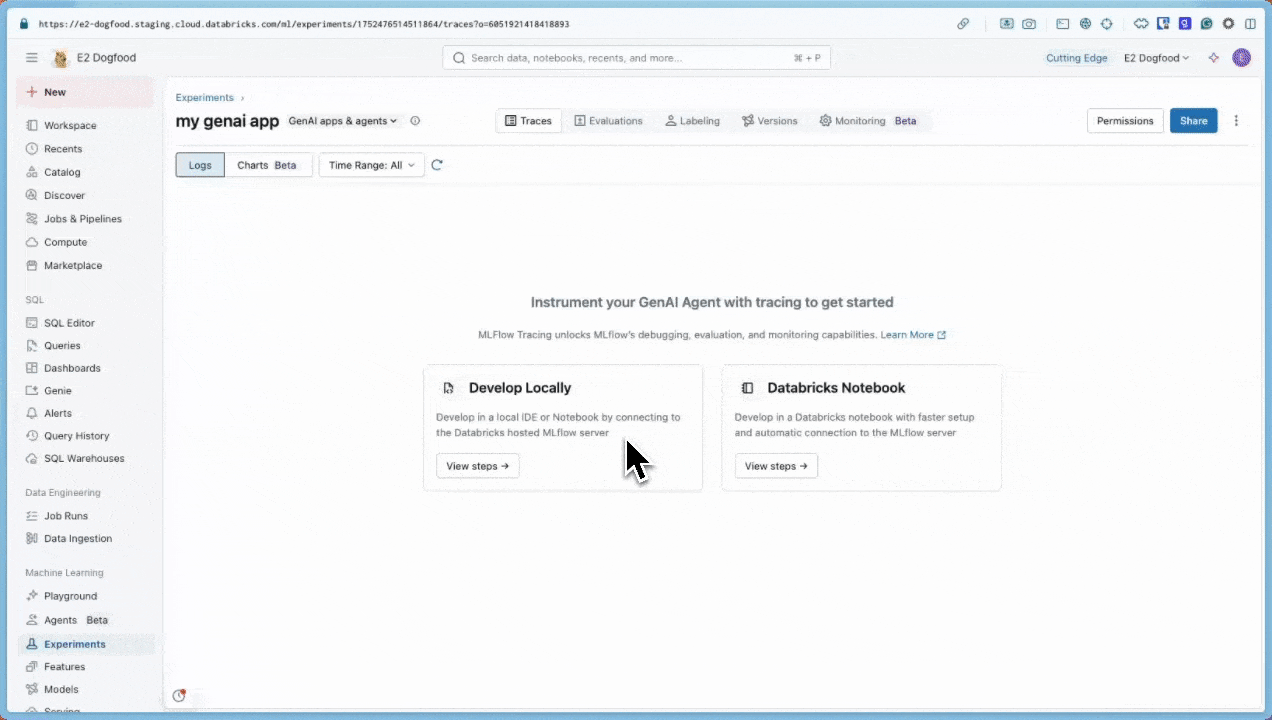This screenshot has height=720, width=1272.
Task: Open Compute from the sidebar
Action: click(65, 242)
